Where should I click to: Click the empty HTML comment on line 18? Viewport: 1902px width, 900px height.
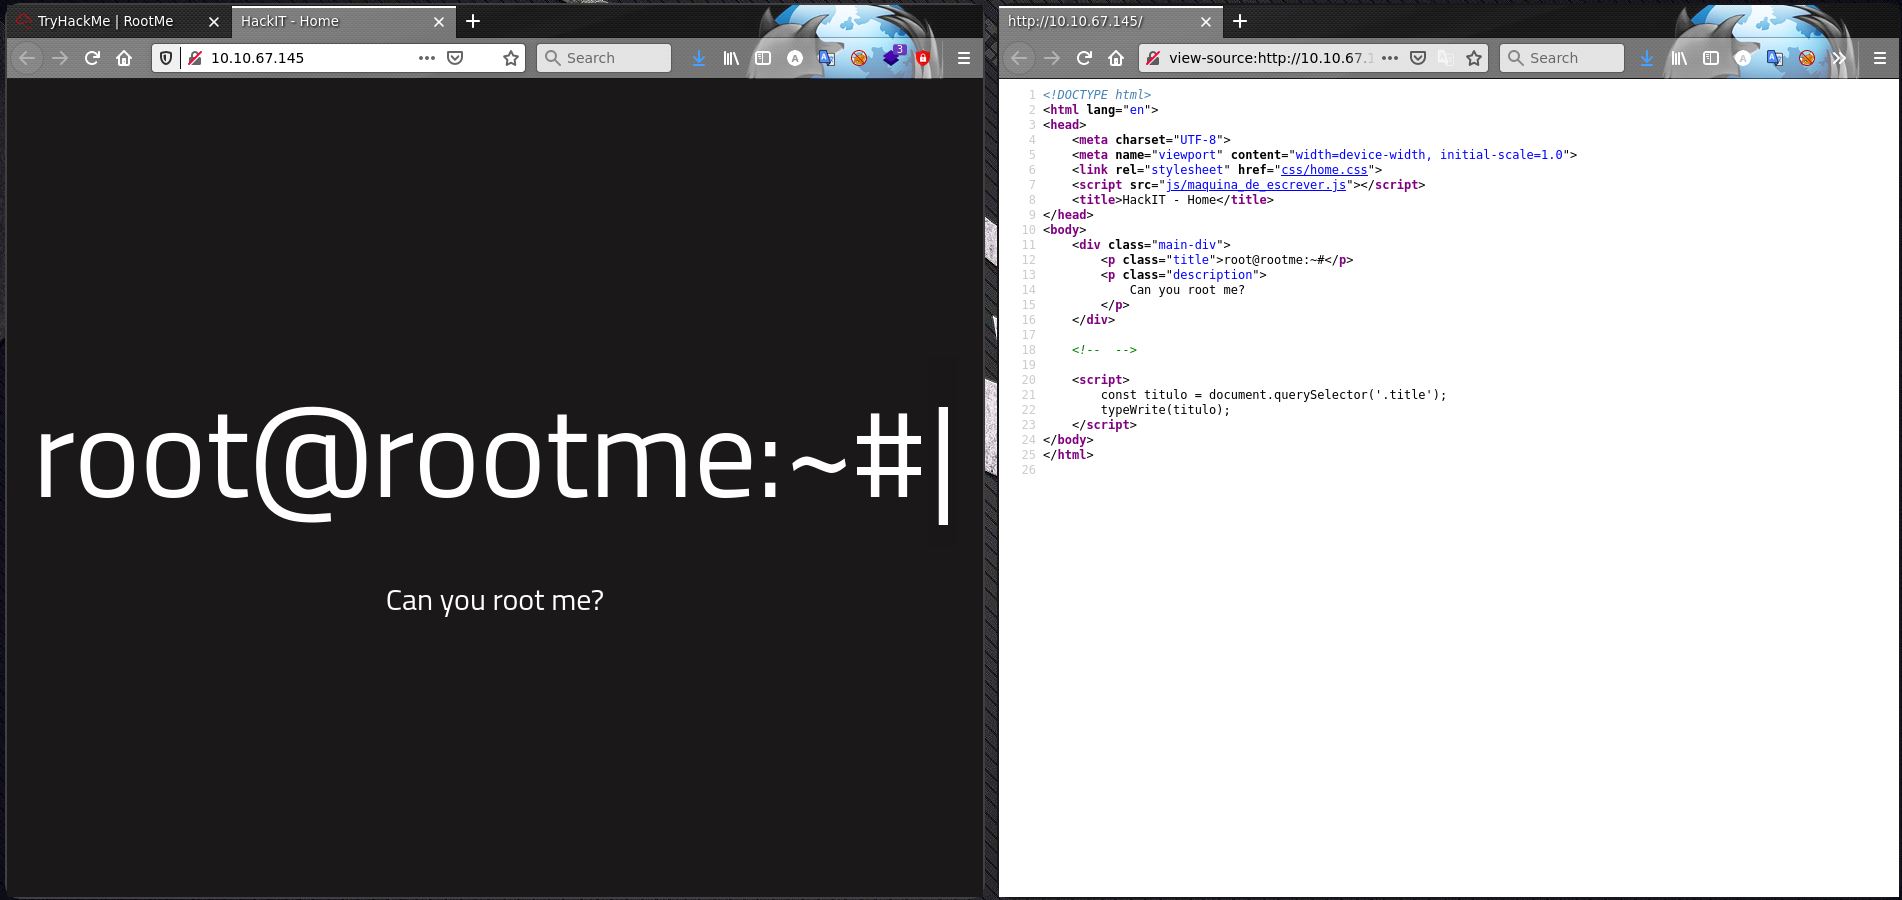(1104, 350)
